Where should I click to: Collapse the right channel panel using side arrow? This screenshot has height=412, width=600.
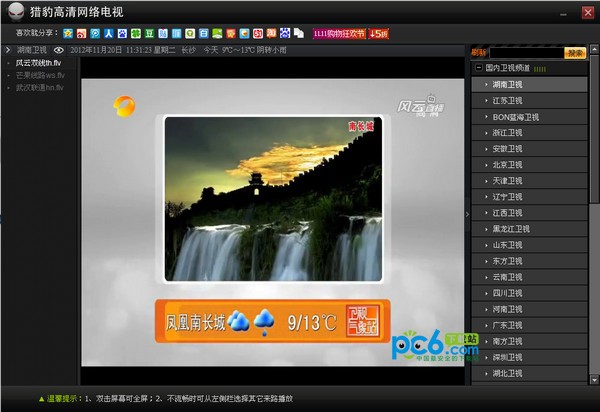tap(465, 212)
